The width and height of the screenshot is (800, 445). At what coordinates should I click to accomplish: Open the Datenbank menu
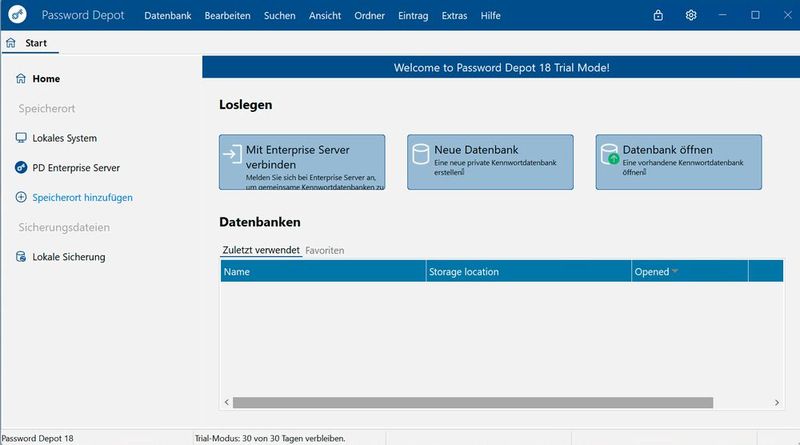coord(168,16)
